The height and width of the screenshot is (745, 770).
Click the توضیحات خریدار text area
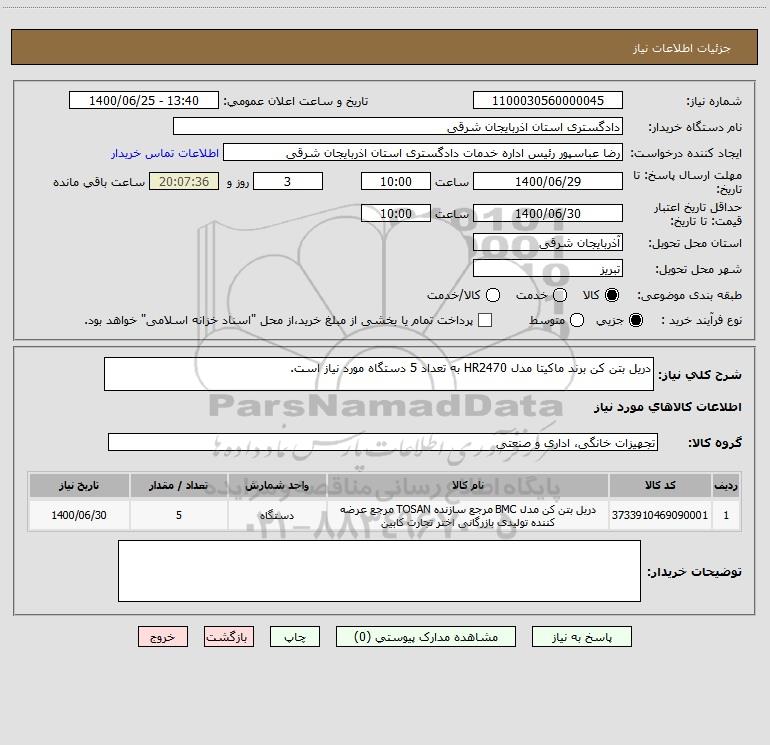click(379, 571)
